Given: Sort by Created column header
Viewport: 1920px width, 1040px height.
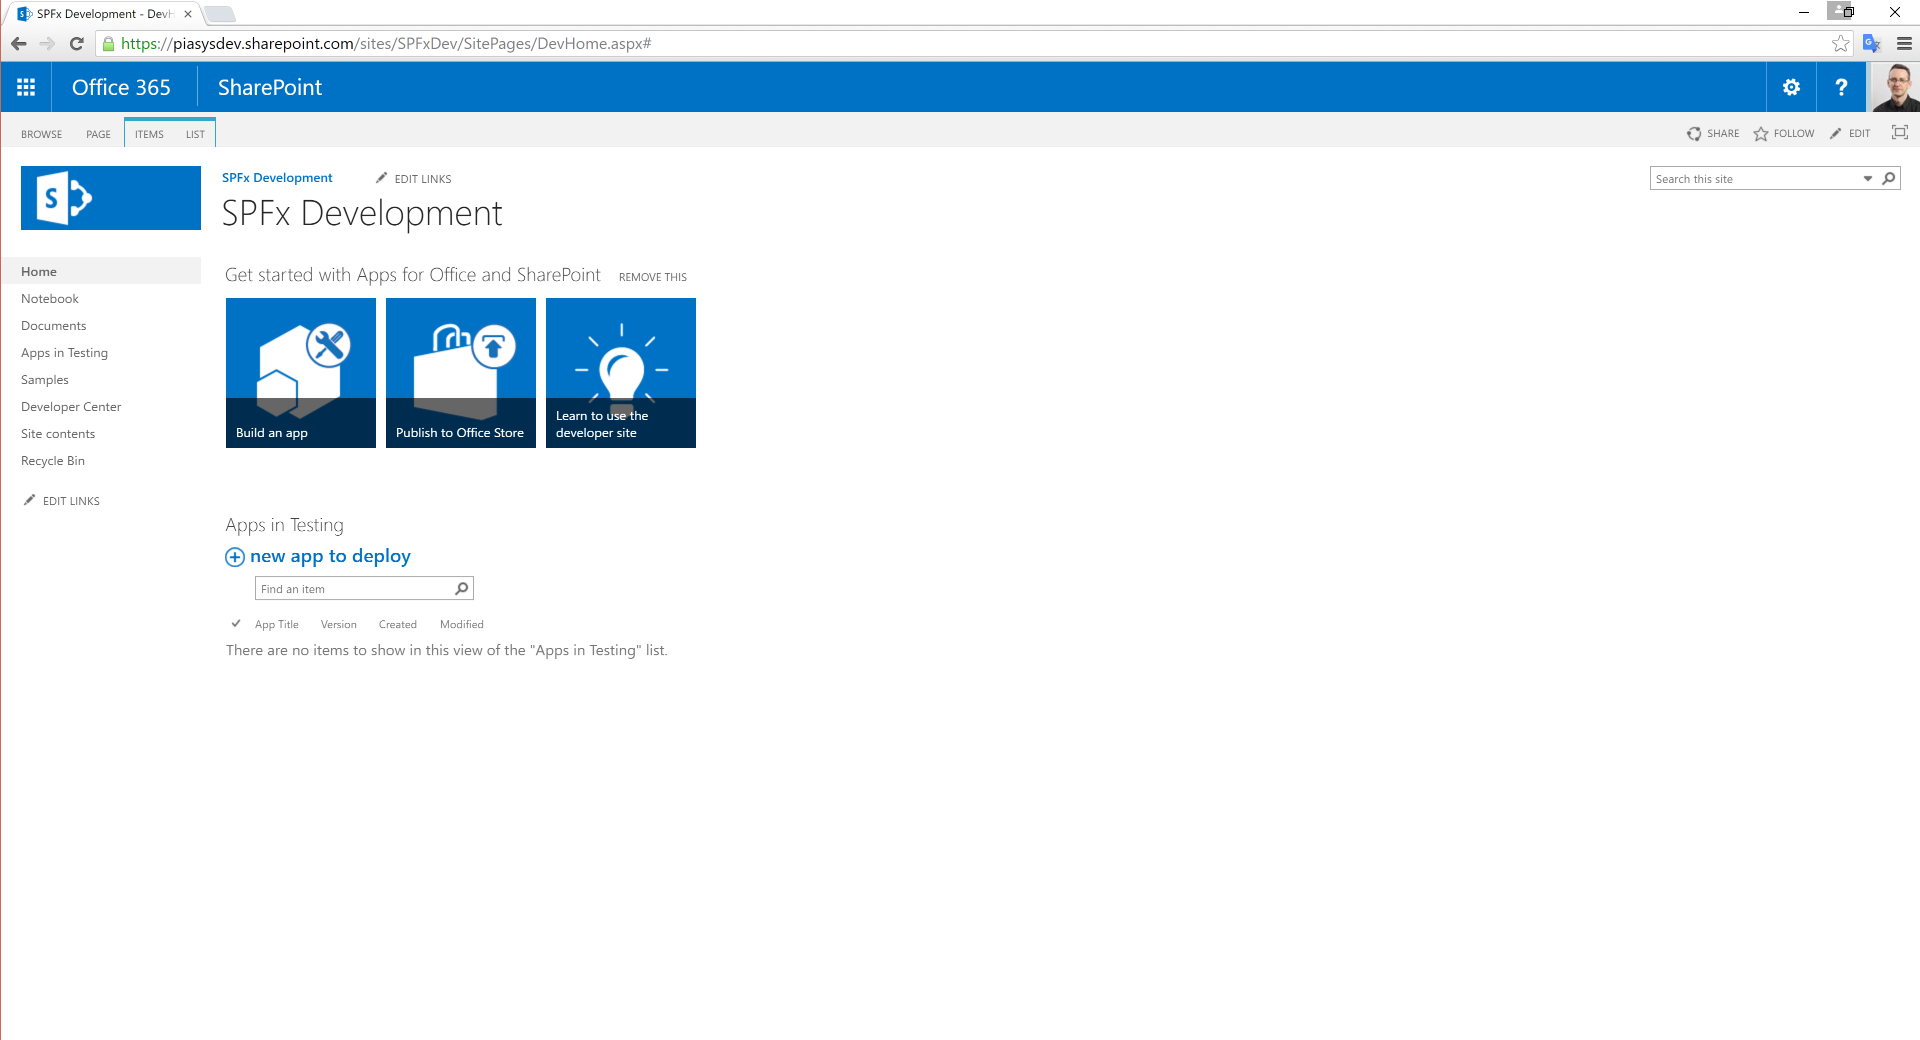Looking at the screenshot, I should pos(397,624).
